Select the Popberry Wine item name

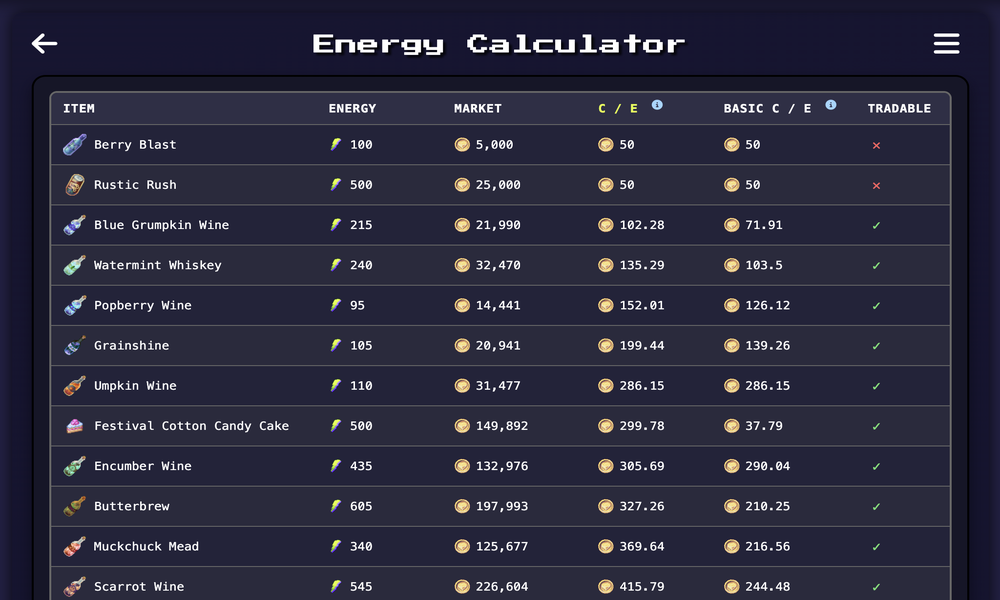click(x=143, y=305)
